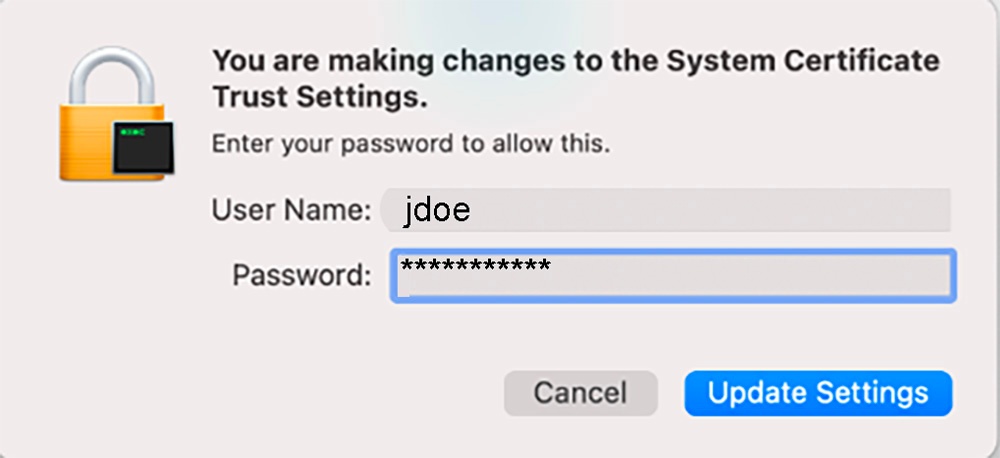Viewport: 1000px width, 458px height.
Task: Click "Enter your password to allow this."
Action: coord(410,143)
